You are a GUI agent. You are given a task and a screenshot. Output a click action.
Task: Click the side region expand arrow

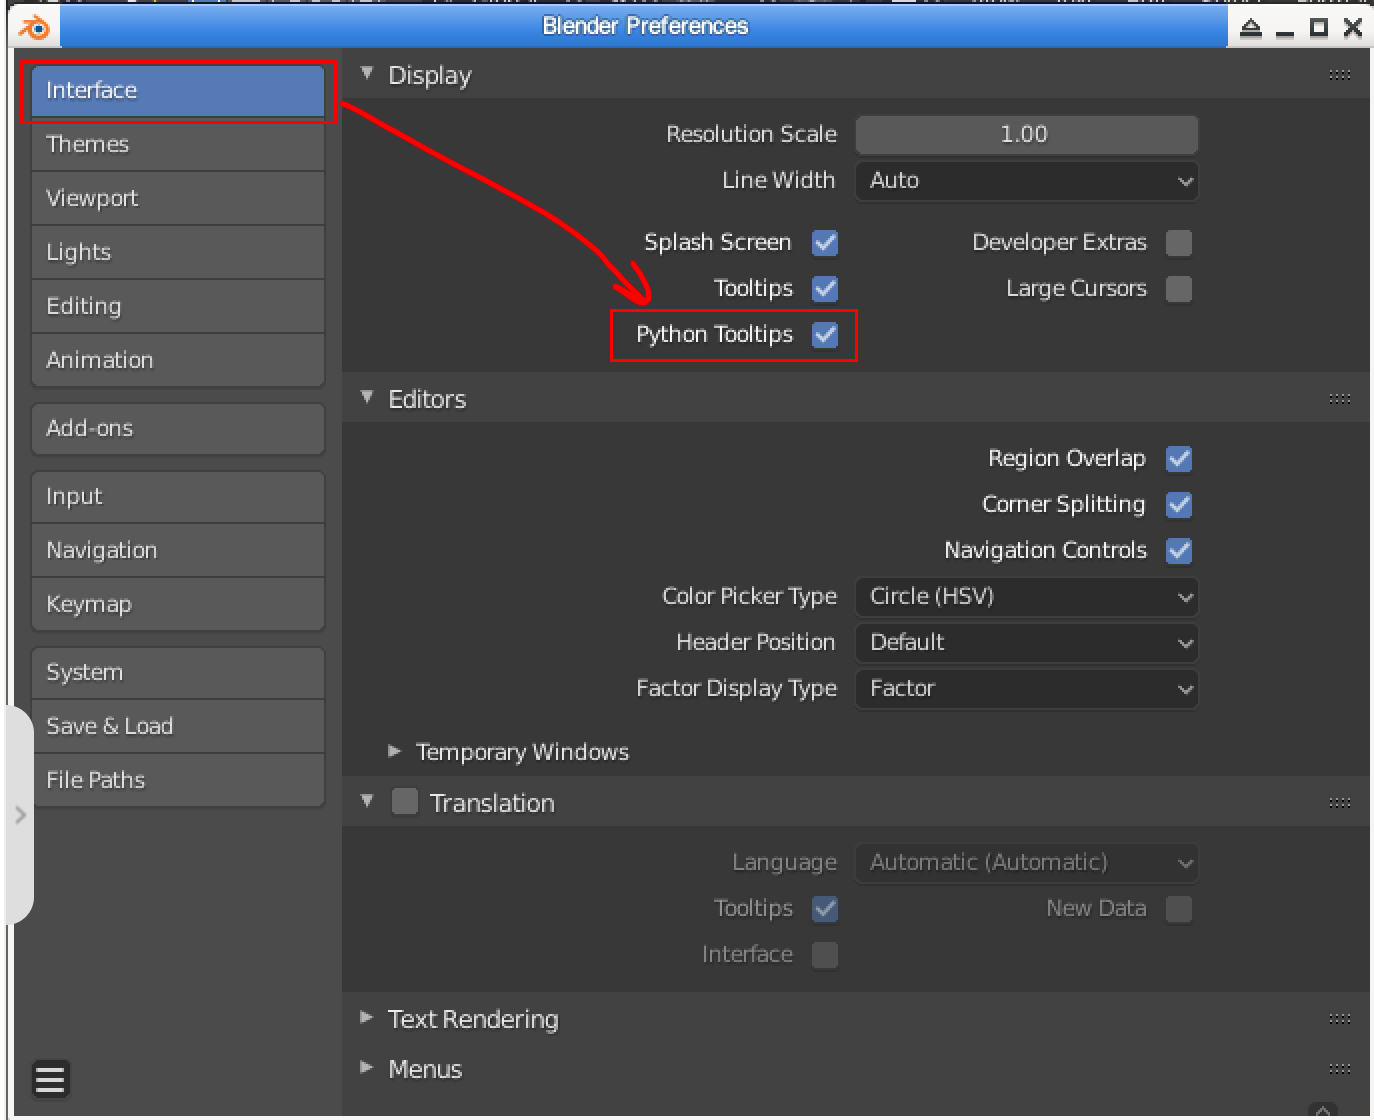[x=20, y=815]
